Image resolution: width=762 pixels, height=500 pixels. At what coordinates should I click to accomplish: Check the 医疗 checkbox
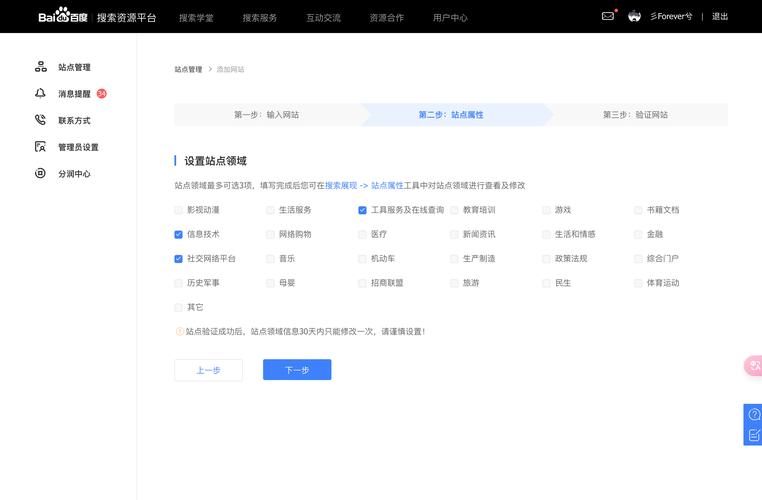point(362,234)
